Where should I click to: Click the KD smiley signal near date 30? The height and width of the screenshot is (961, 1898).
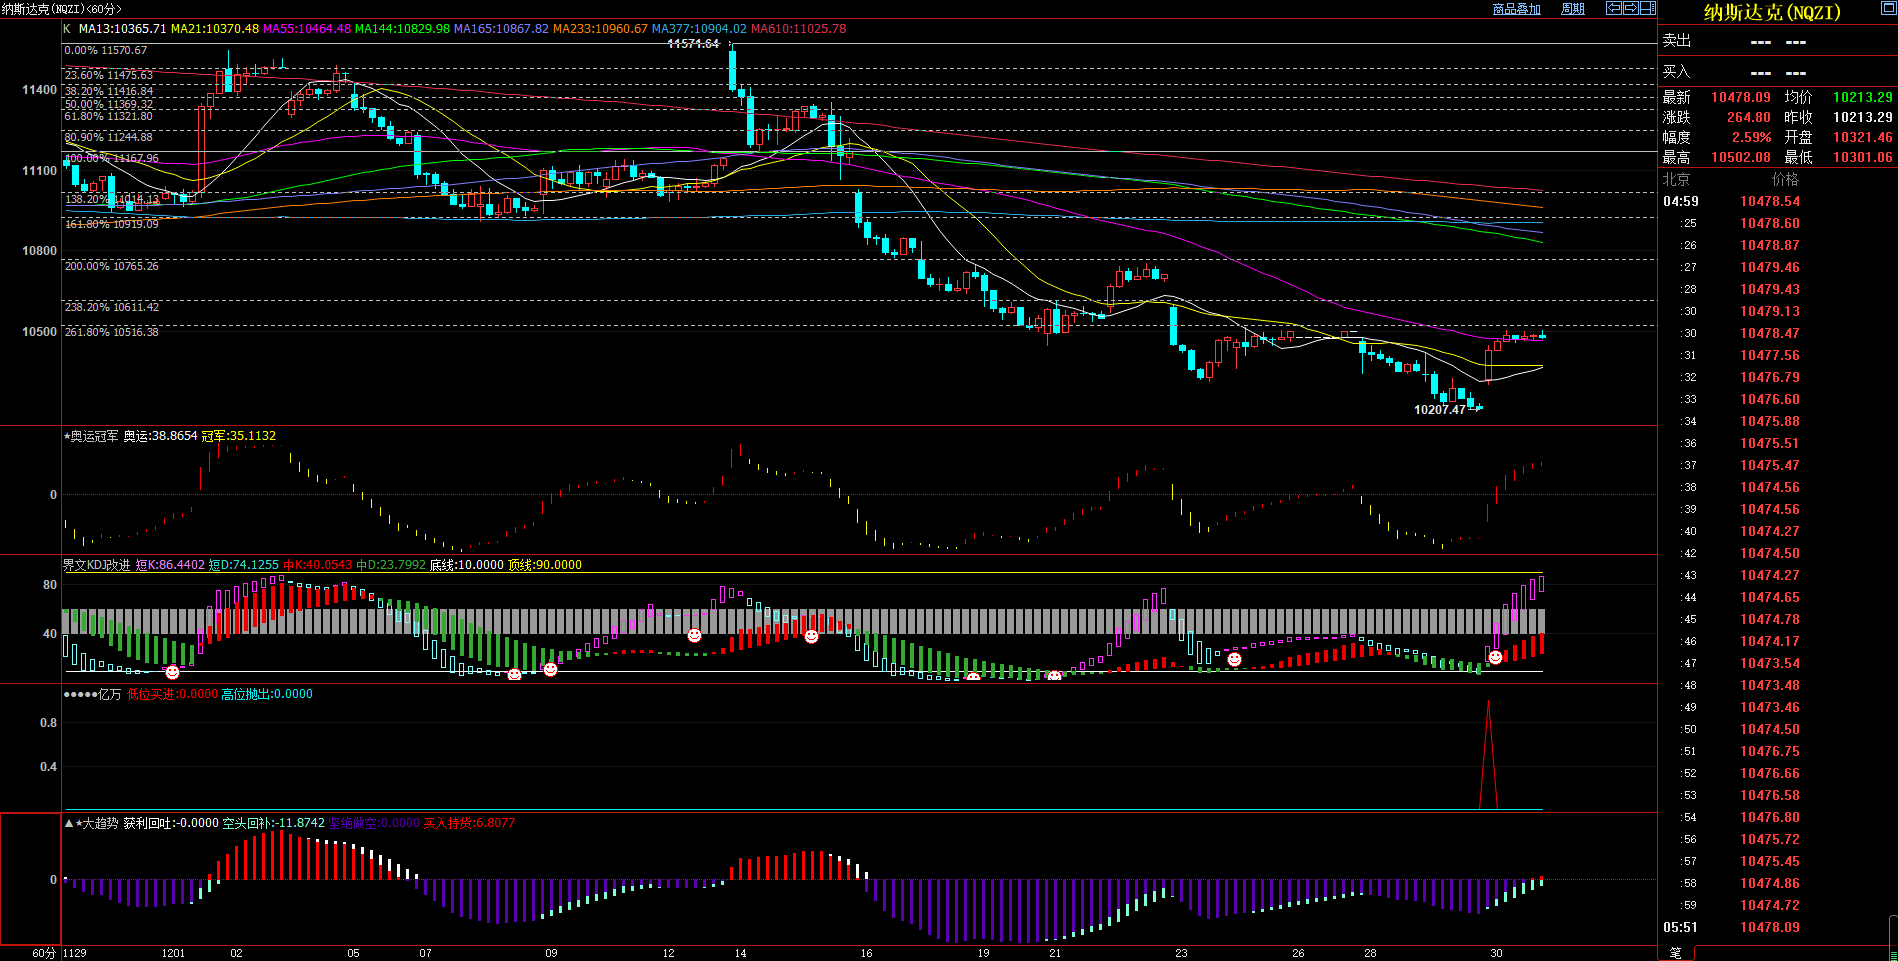coord(1495,657)
